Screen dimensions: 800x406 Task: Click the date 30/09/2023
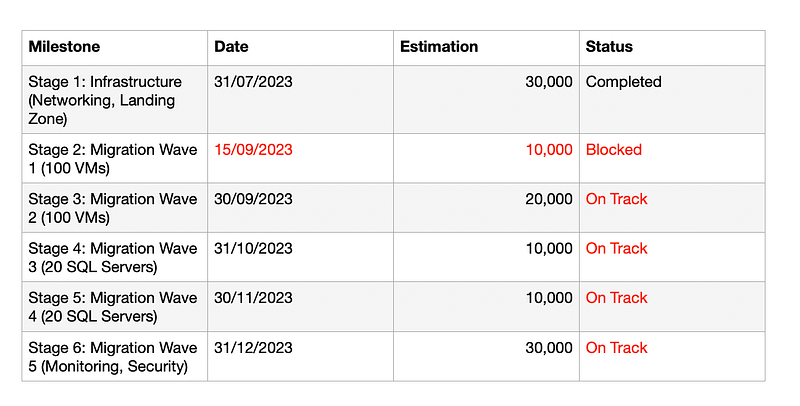253,199
